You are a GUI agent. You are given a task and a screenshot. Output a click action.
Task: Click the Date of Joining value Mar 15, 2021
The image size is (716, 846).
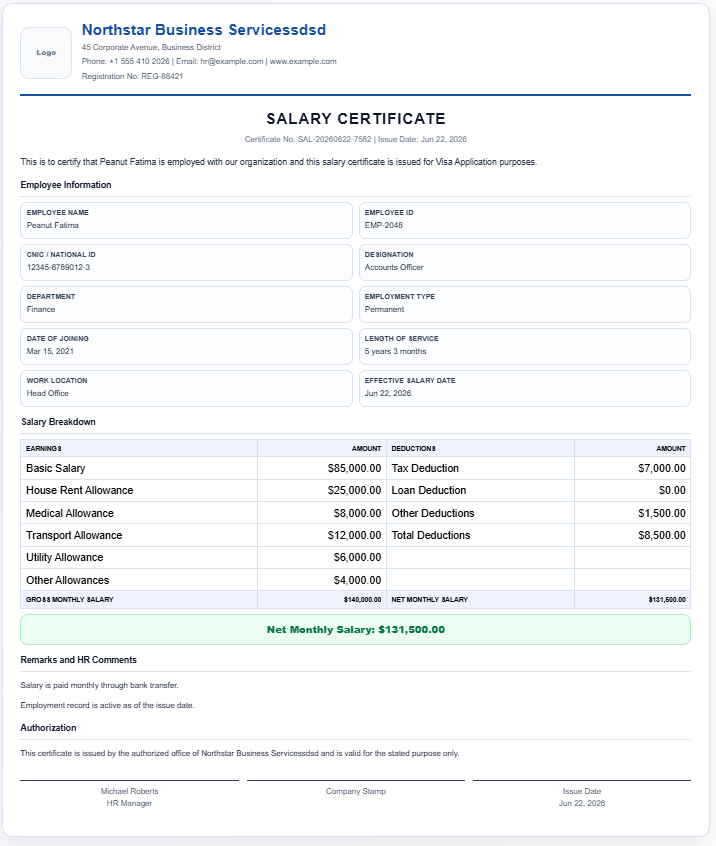(50, 351)
